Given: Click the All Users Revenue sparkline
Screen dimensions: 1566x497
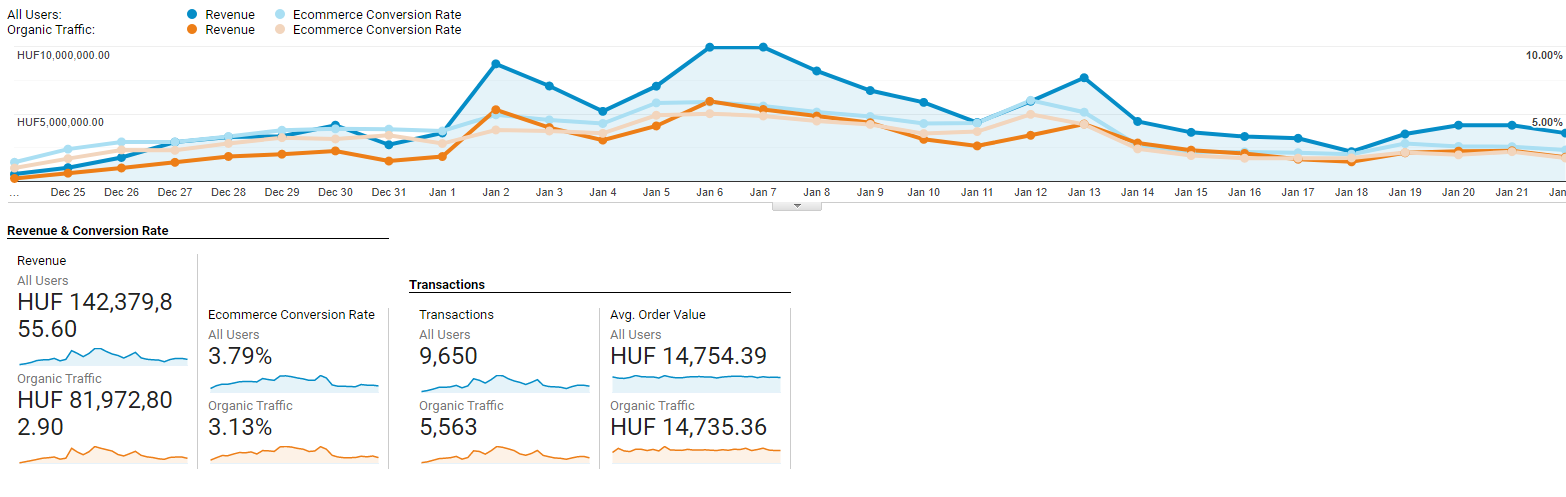Looking at the screenshot, I should [103, 356].
